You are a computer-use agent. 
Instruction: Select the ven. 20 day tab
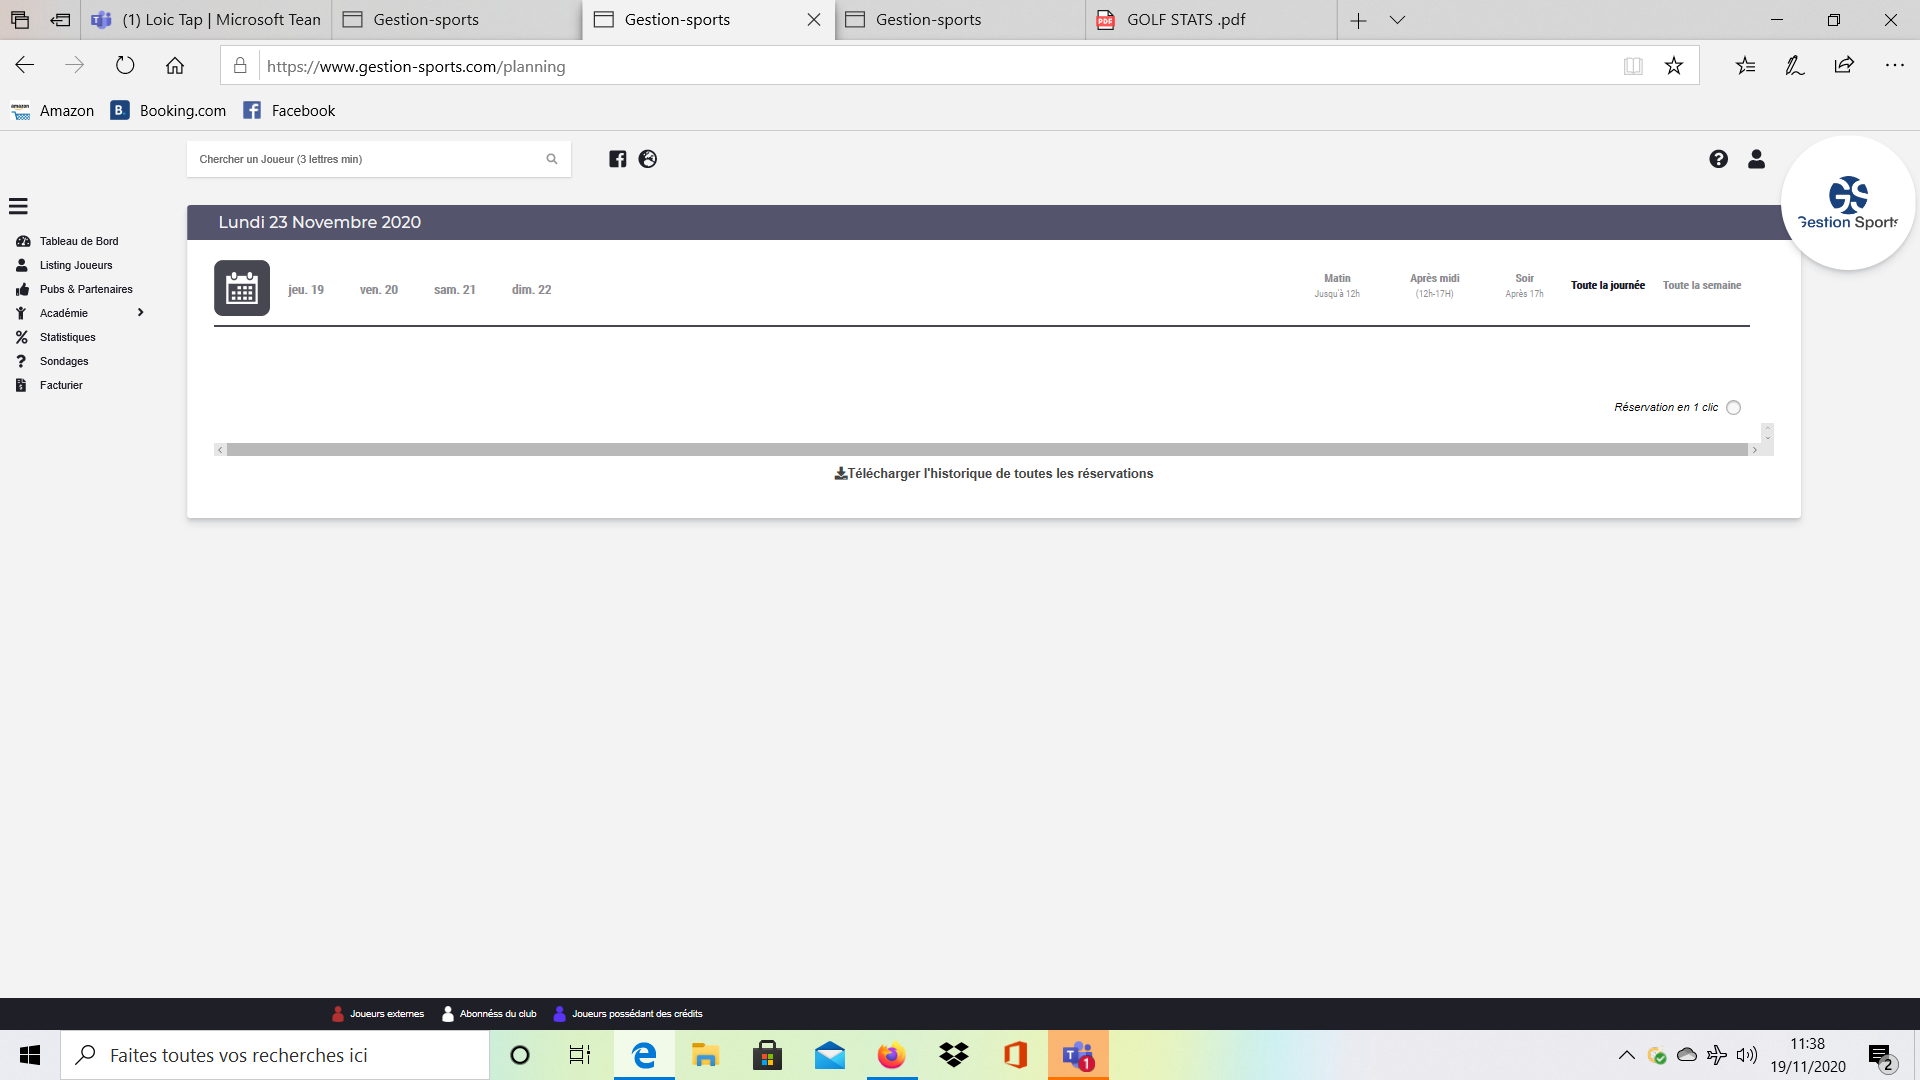pos(378,290)
